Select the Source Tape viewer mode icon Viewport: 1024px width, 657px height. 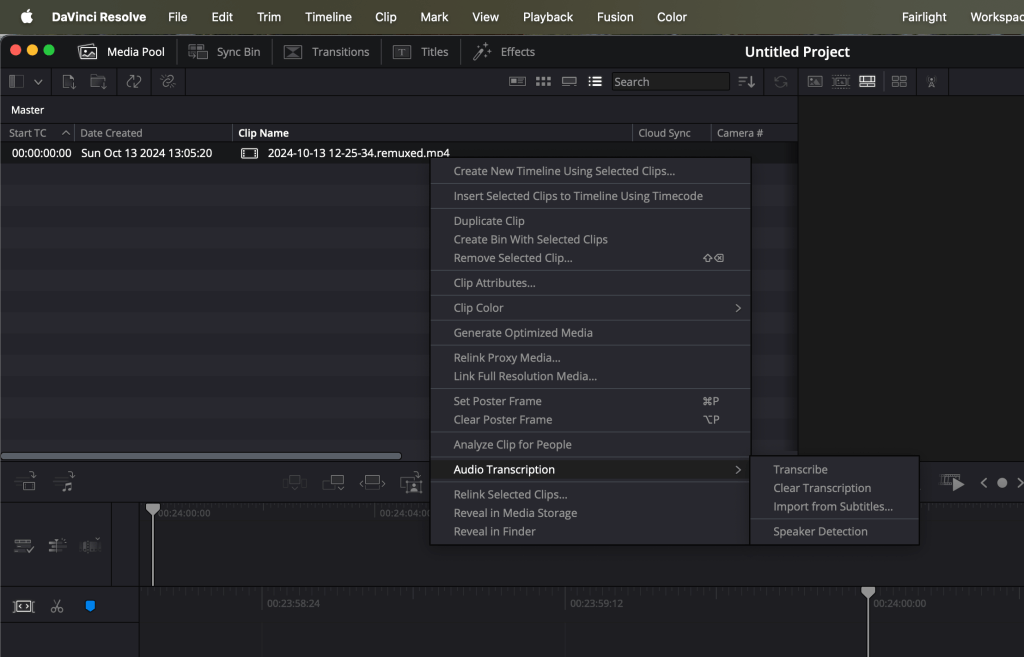[840, 82]
